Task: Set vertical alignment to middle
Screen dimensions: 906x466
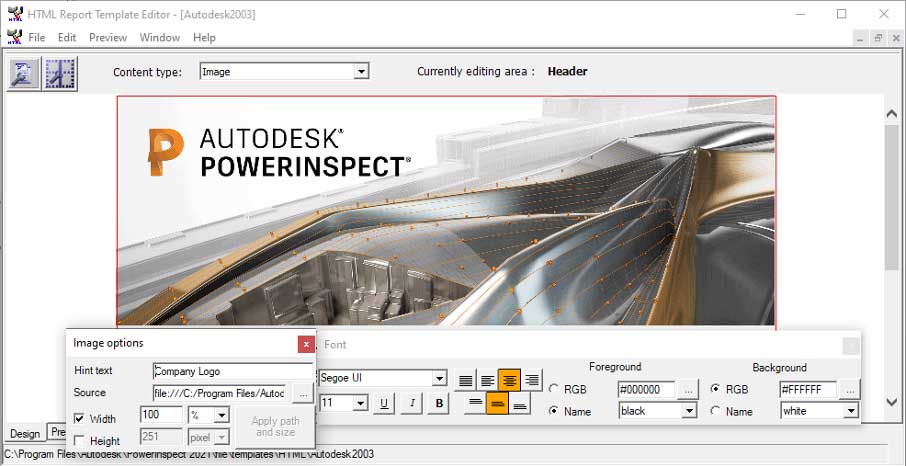Action: [497, 403]
